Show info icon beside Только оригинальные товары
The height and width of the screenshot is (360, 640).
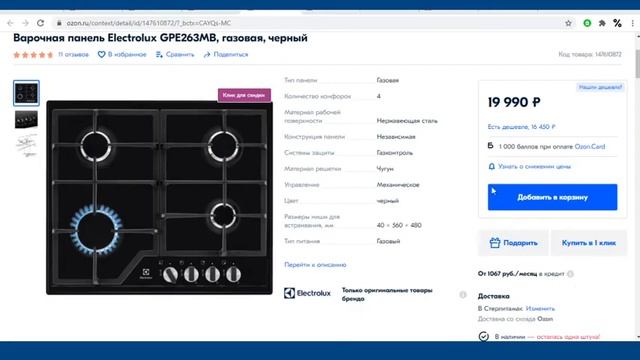tap(462, 295)
